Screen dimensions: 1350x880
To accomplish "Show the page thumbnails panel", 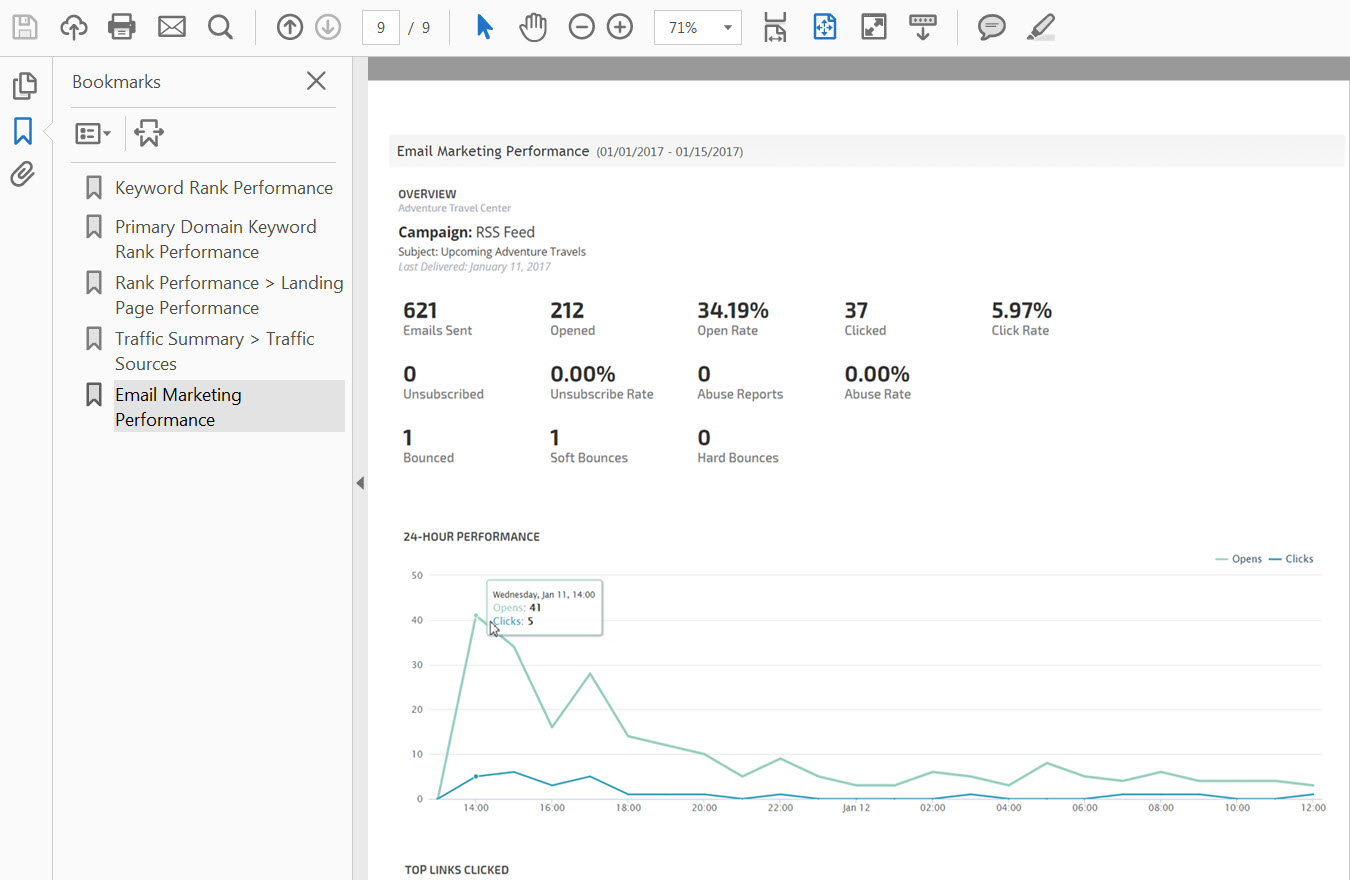I will (24, 86).
